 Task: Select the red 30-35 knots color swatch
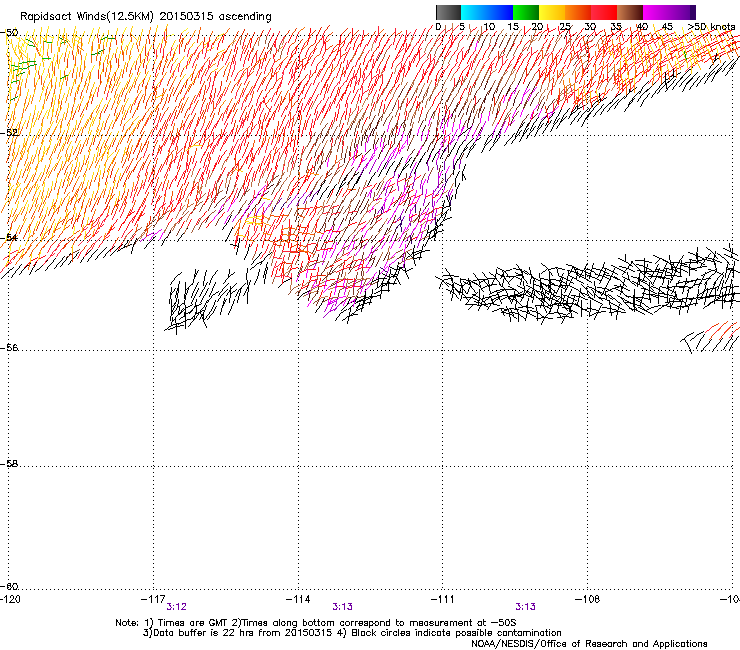[604, 12]
